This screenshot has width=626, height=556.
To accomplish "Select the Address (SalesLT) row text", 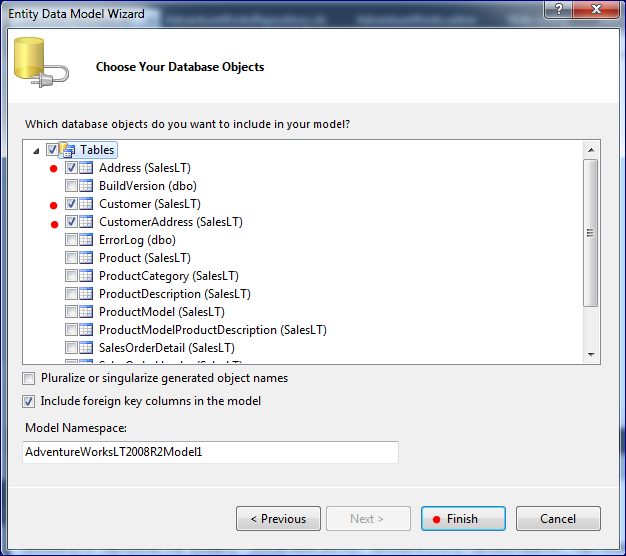I will (x=145, y=168).
